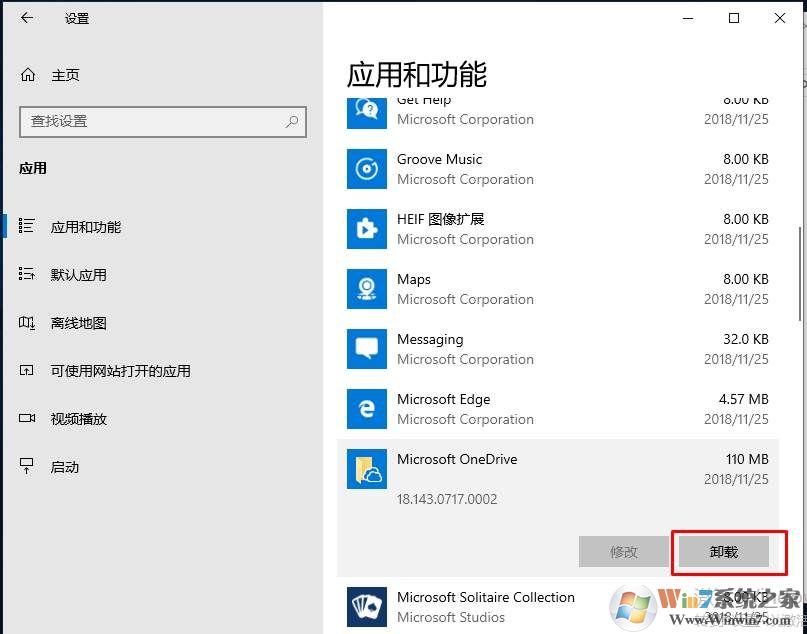Click the search magnifier icon
Image resolution: width=807 pixels, height=634 pixels.
pyautogui.click(x=292, y=121)
